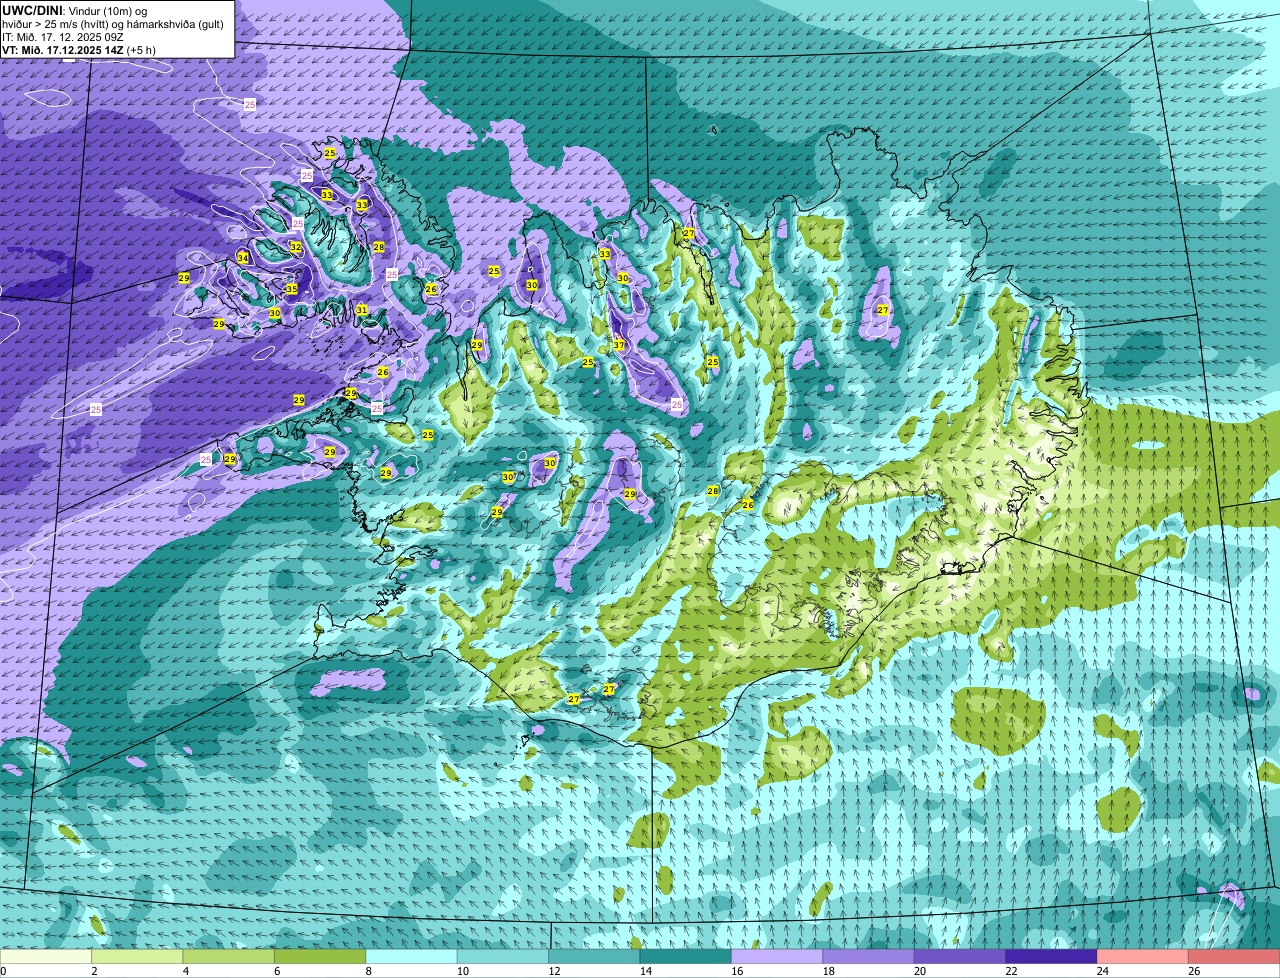Click the "0" tick label on the color scale
This screenshot has width=1280, height=978.
coord(3,971)
